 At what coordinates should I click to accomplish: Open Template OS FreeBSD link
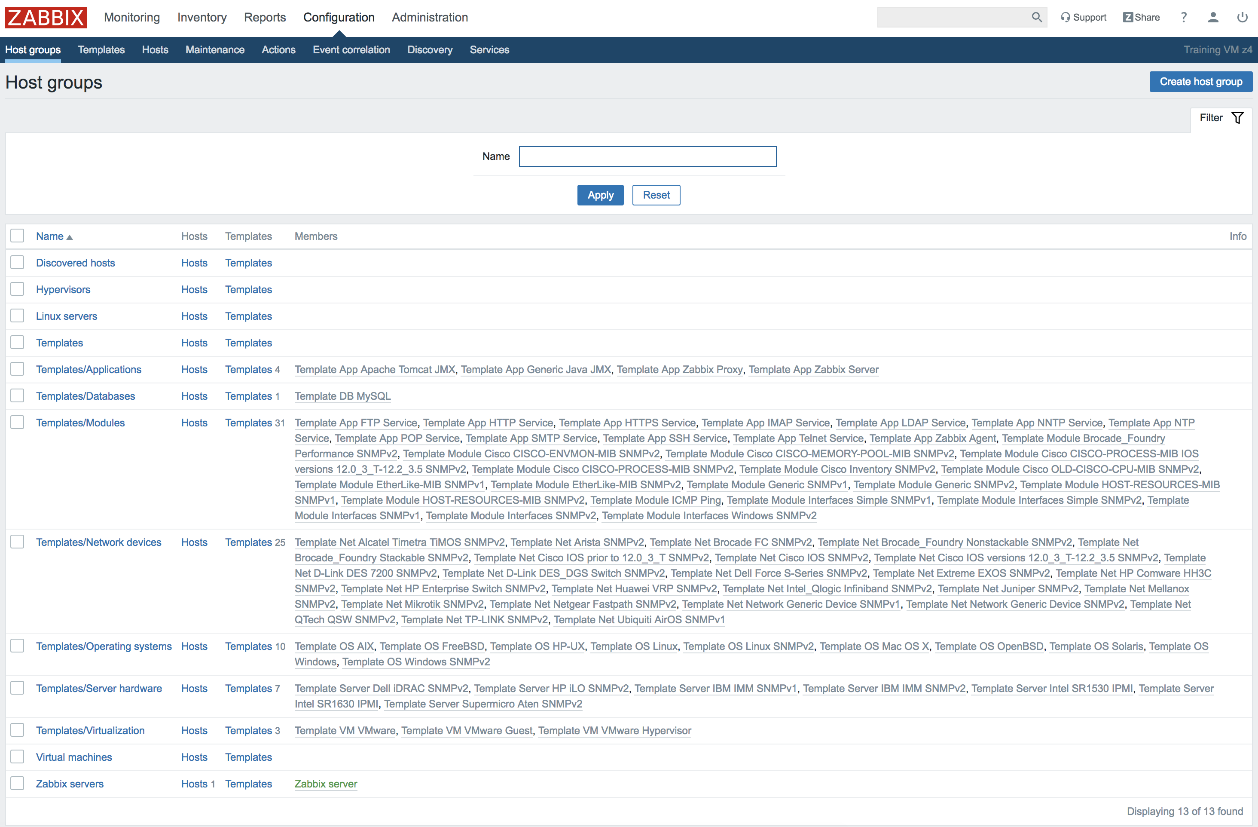(x=432, y=646)
